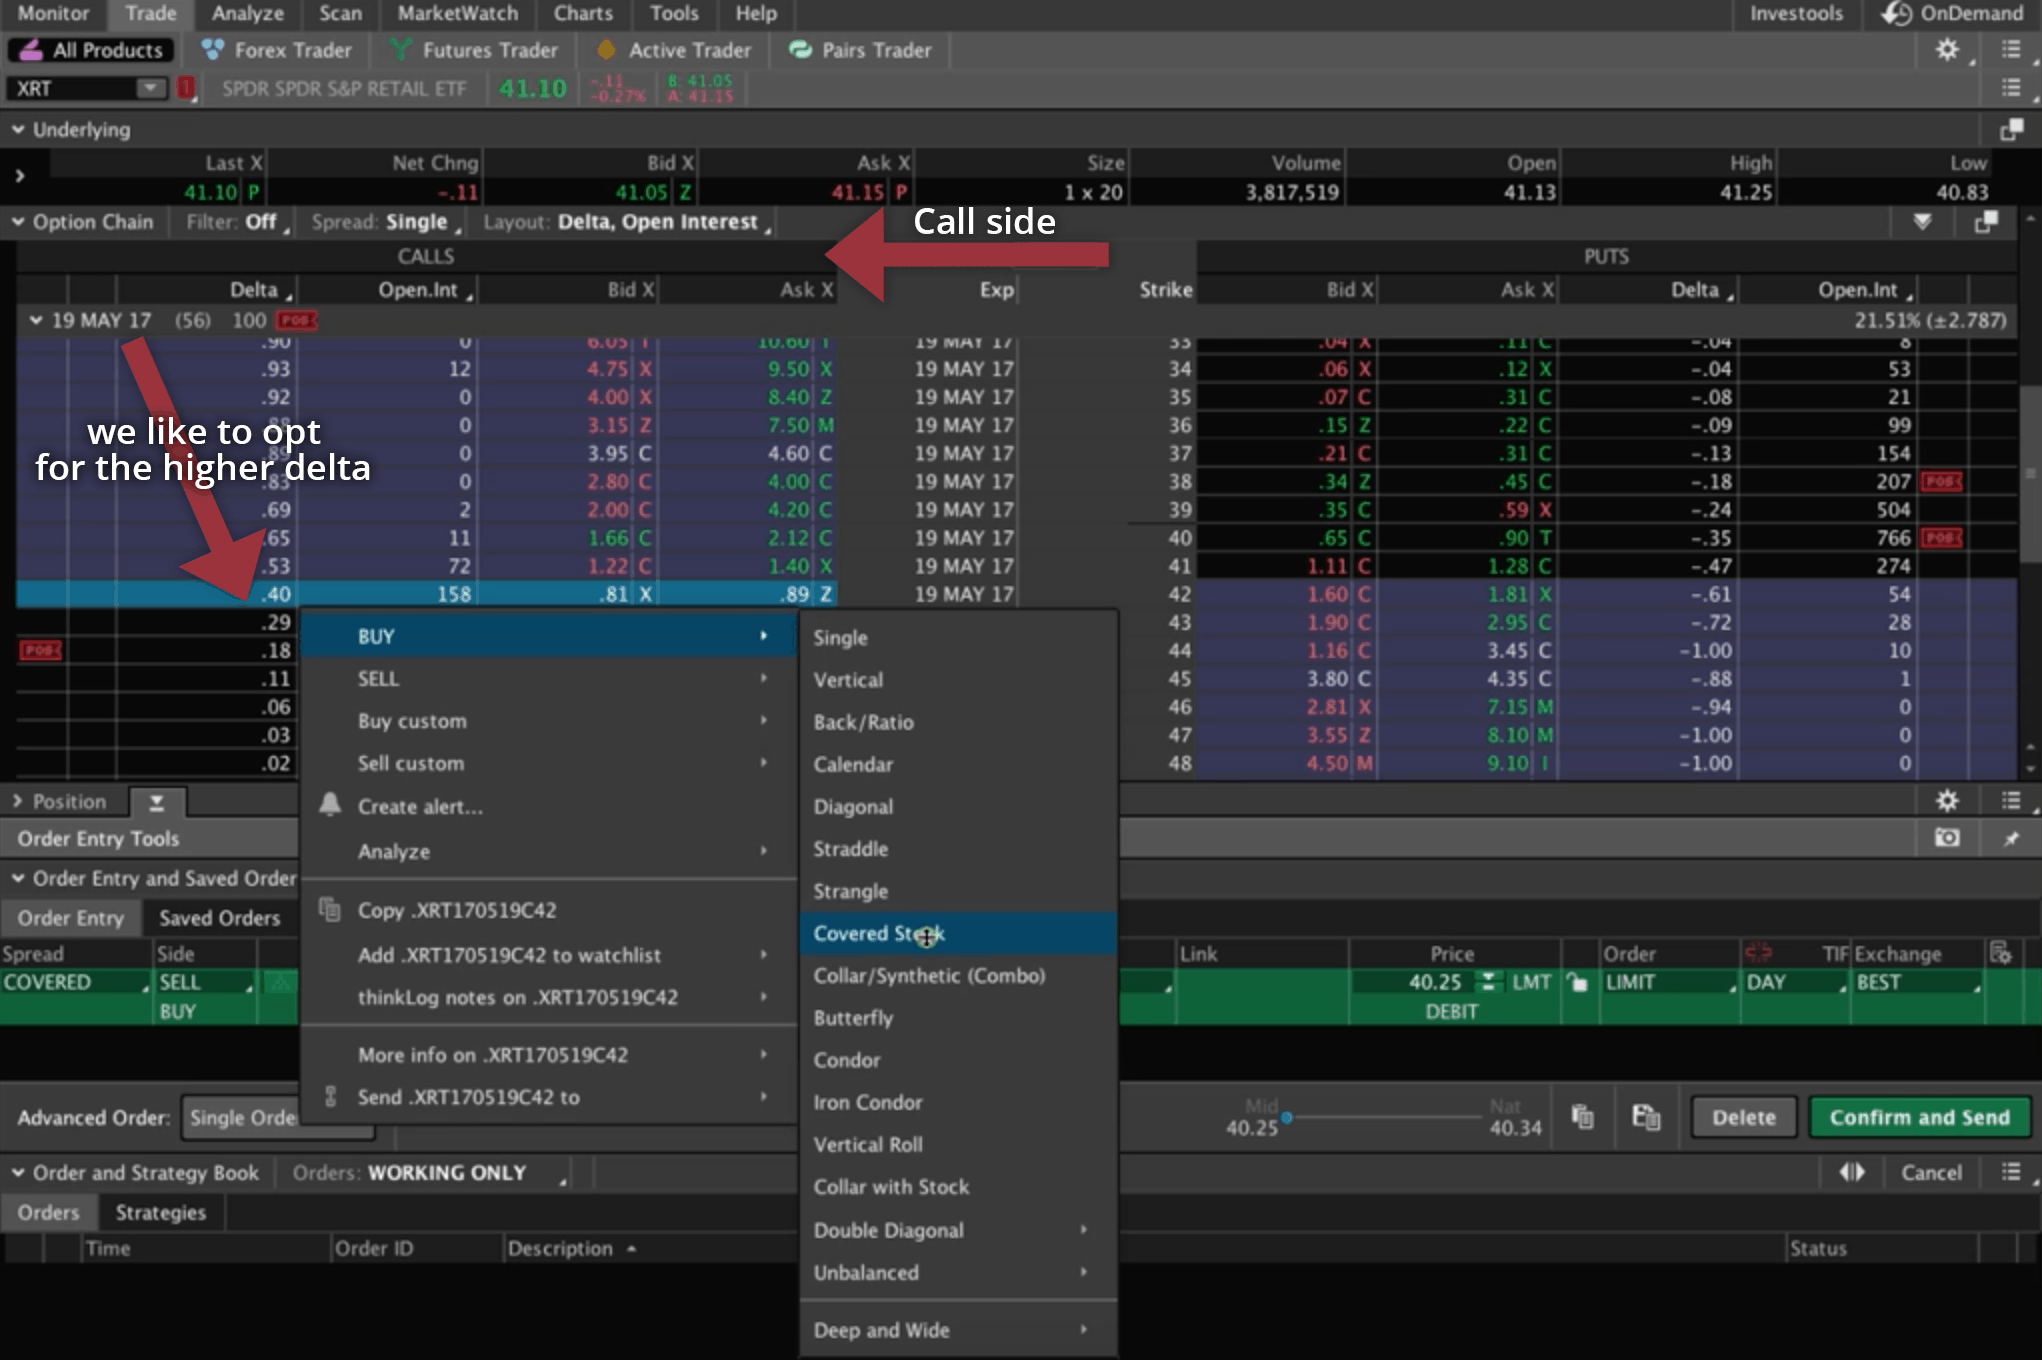Collapse the 19 MAY 17 expiration row
This screenshot has width=2042, height=1360.
coord(36,320)
